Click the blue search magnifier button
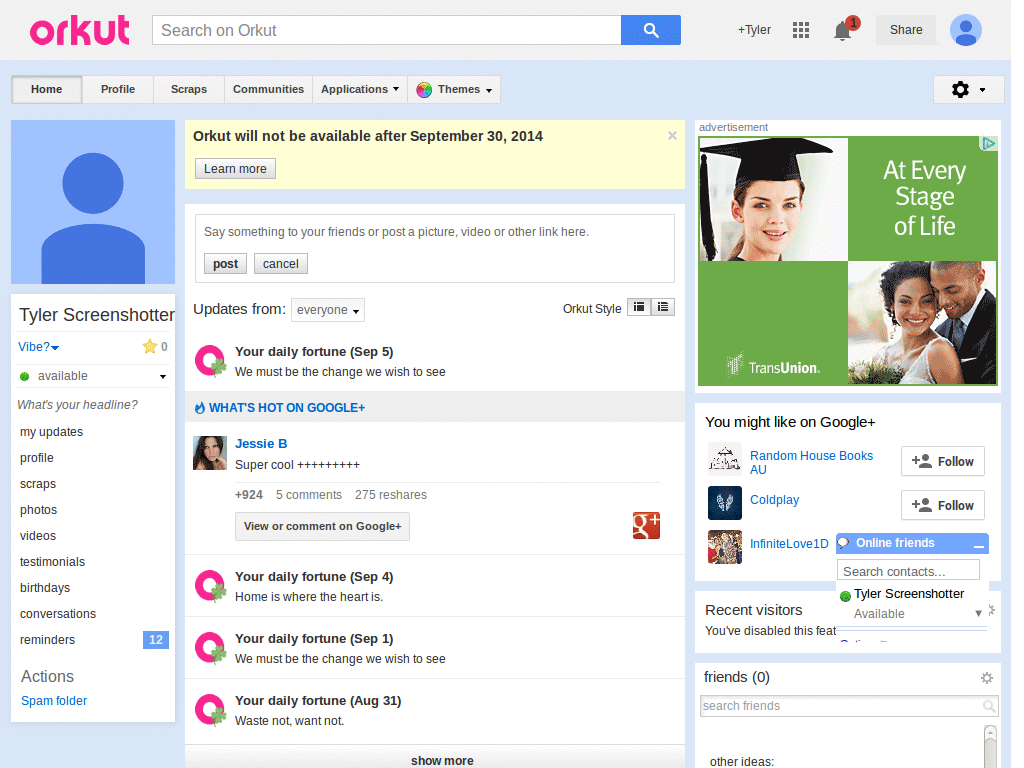 (x=650, y=30)
